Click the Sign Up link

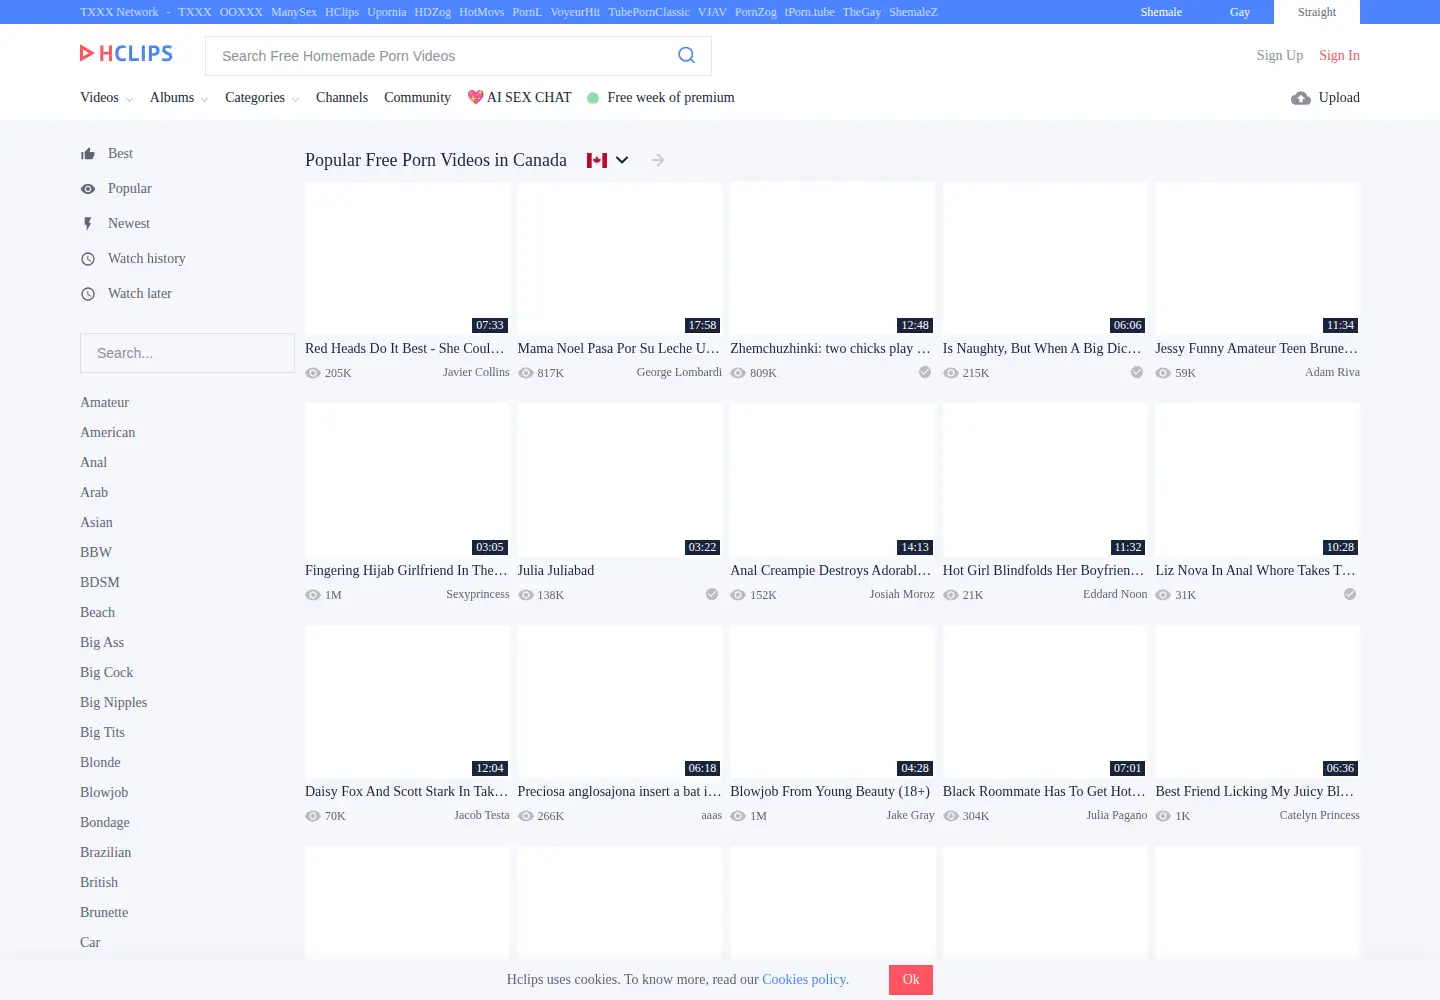pos(1280,56)
